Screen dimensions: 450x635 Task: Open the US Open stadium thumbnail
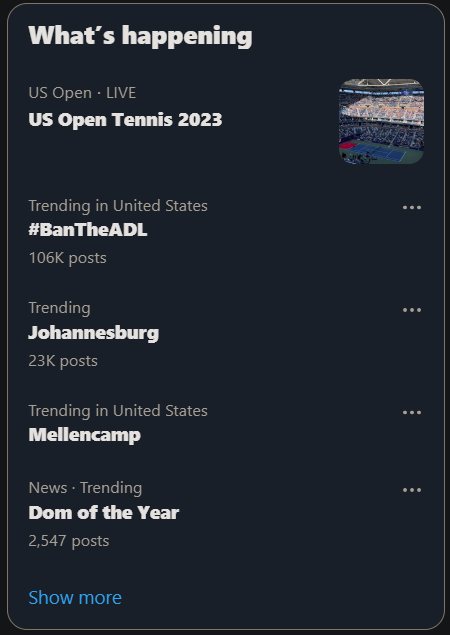pos(381,121)
